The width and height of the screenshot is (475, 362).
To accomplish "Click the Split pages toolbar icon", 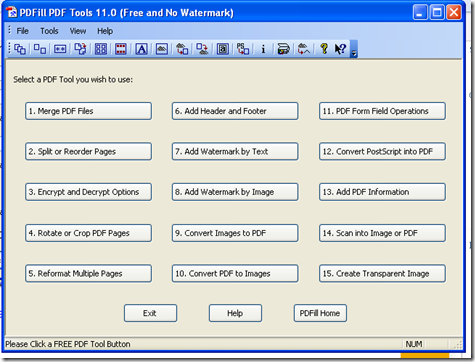I will (x=40, y=49).
